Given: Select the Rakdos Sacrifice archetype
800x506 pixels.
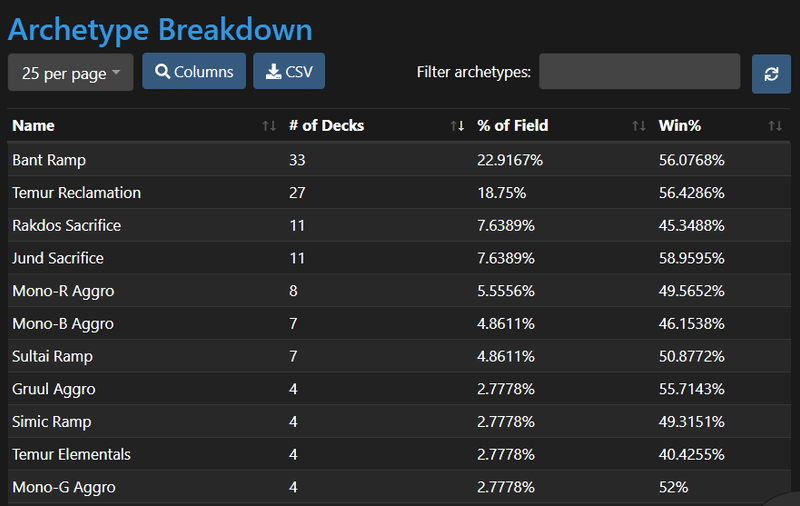Looking at the screenshot, I should pyautogui.click(x=66, y=225).
